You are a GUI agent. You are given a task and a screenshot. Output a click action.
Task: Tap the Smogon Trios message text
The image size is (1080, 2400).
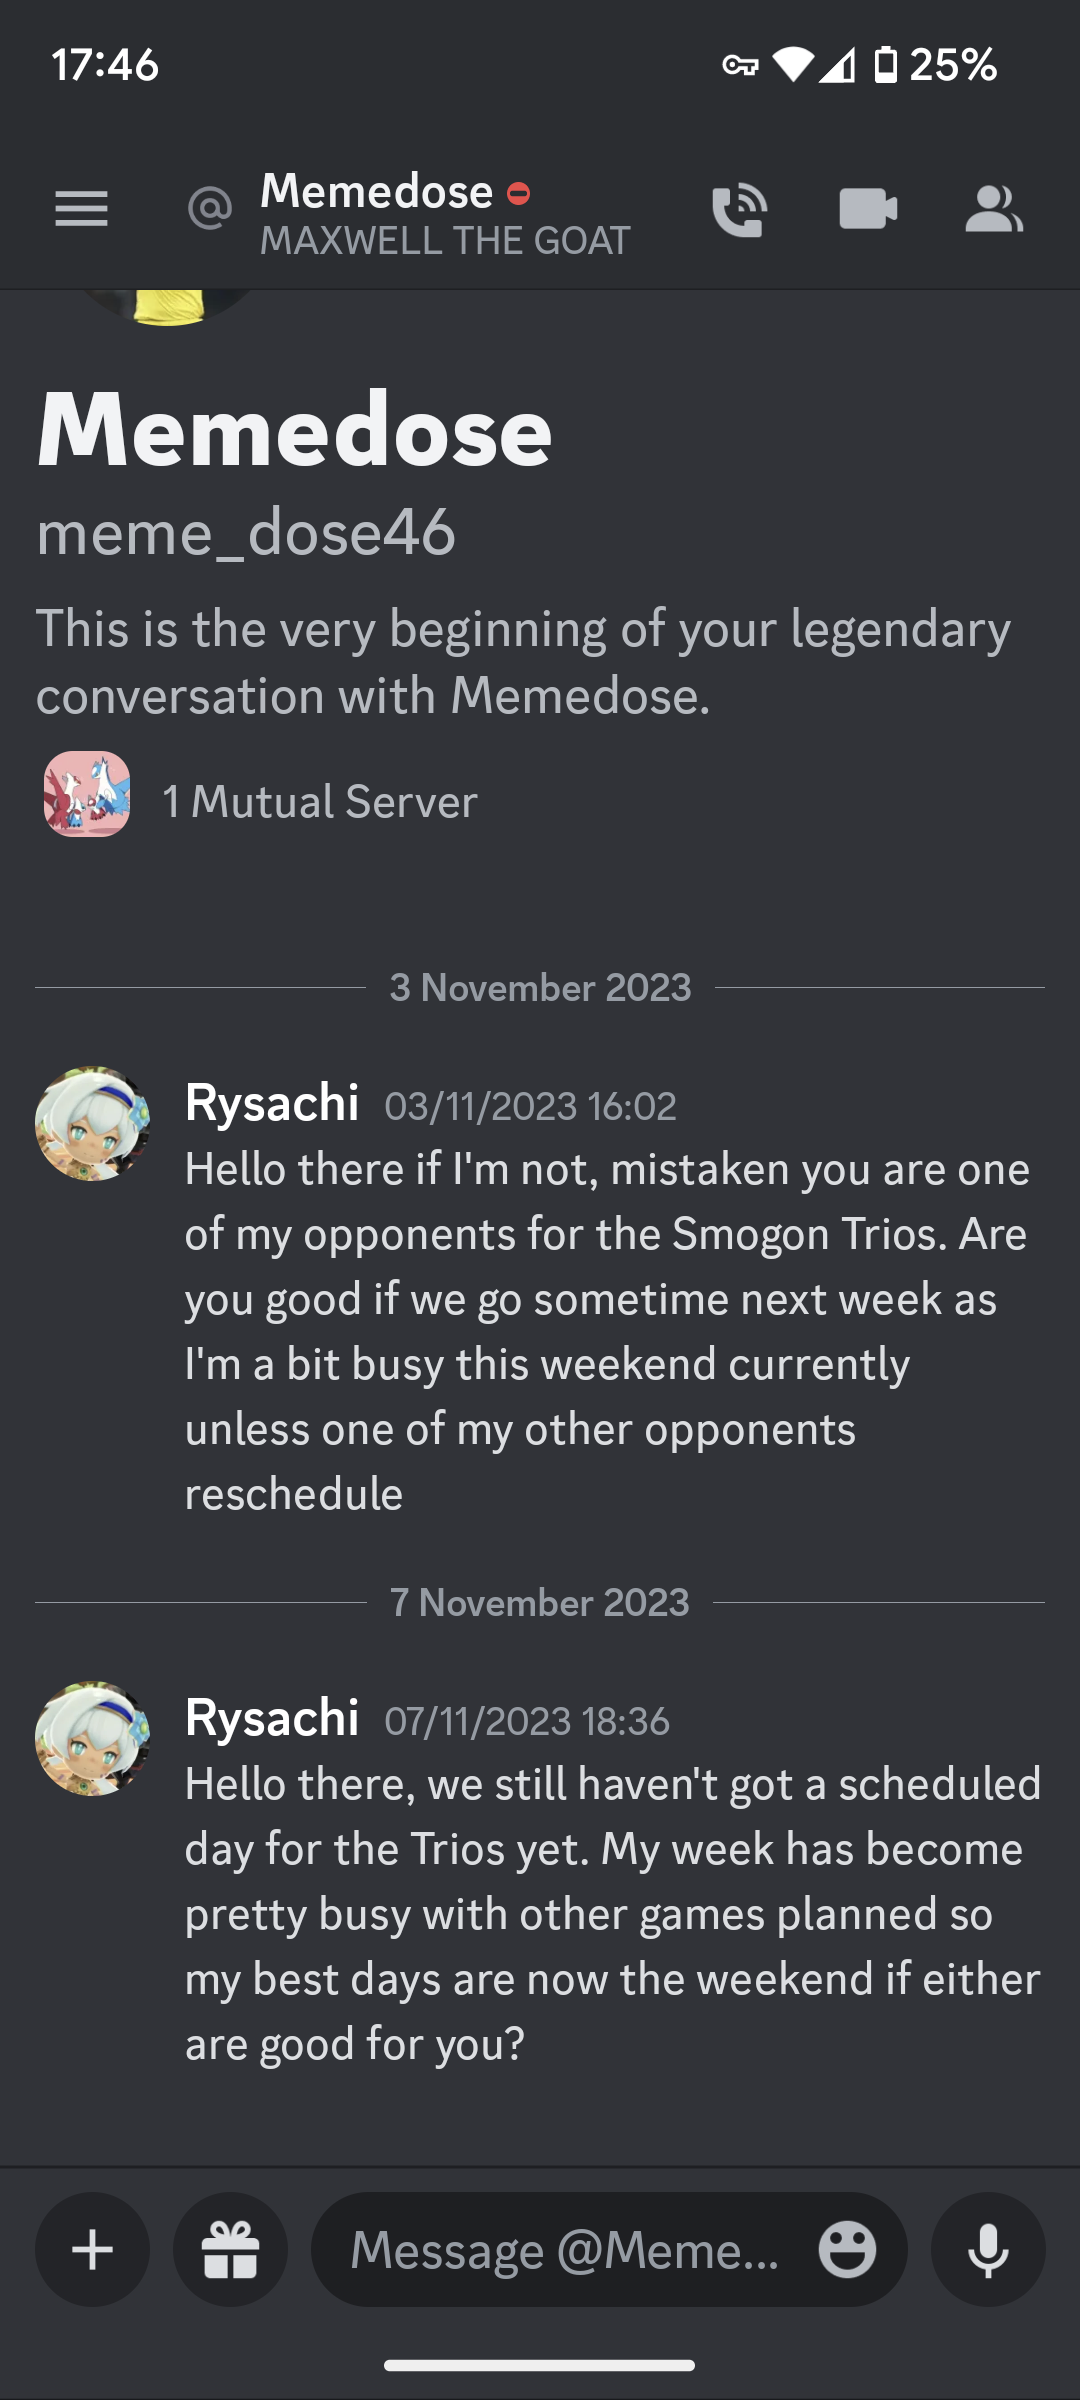coord(607,1330)
